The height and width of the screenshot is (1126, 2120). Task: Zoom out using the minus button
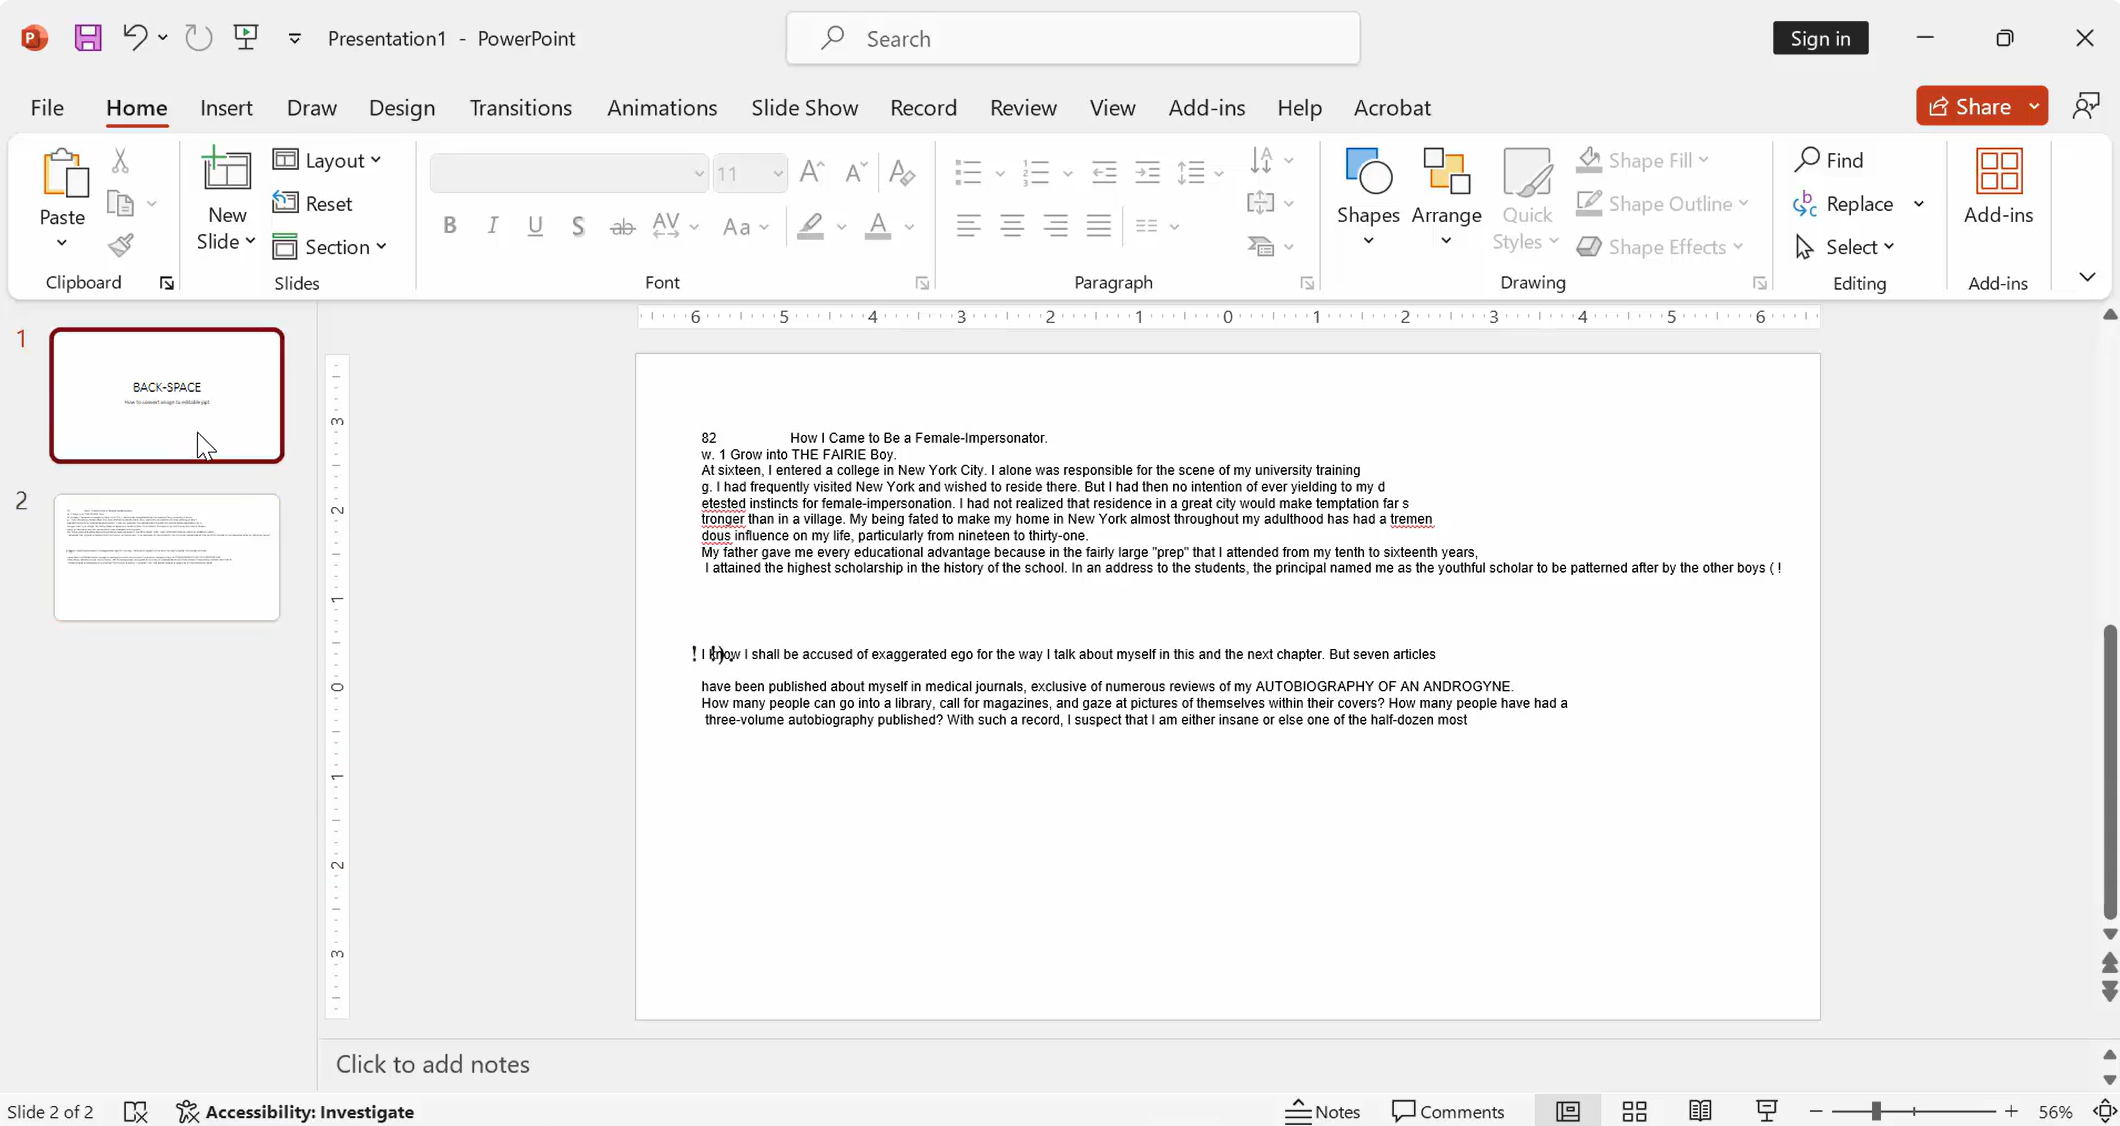point(1816,1111)
